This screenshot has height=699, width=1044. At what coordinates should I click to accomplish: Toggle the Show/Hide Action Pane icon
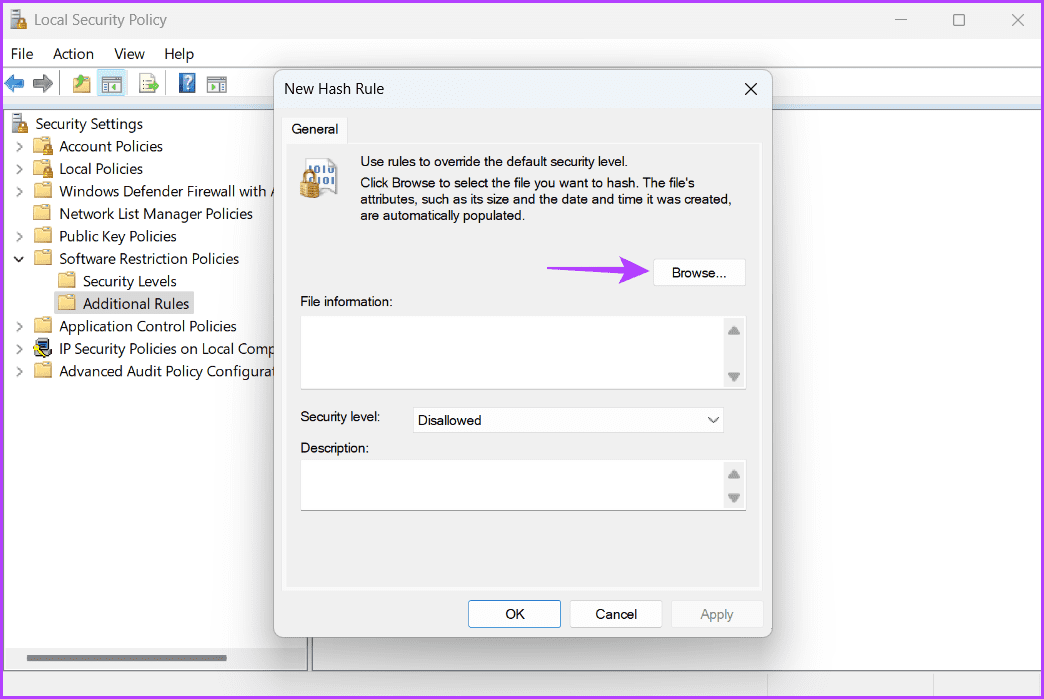tap(216, 84)
